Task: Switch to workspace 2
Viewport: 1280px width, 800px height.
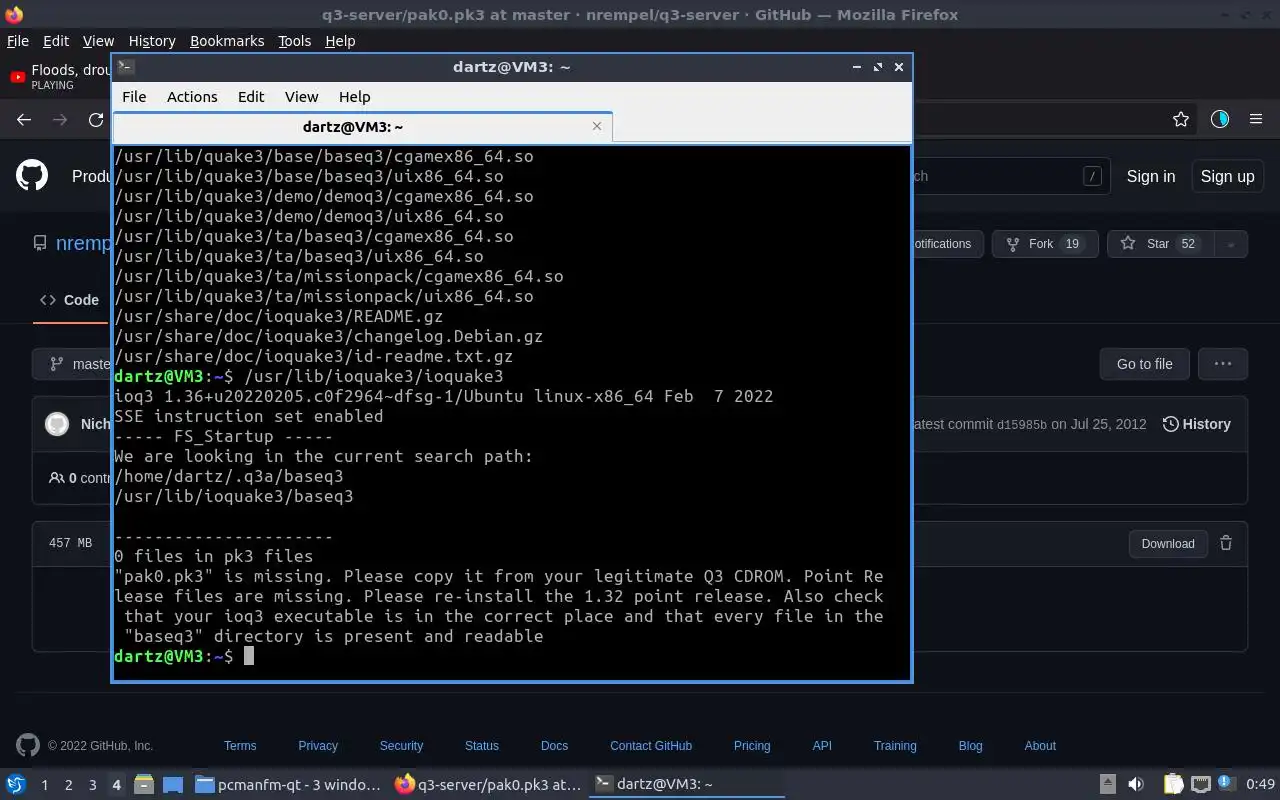Action: (x=68, y=785)
